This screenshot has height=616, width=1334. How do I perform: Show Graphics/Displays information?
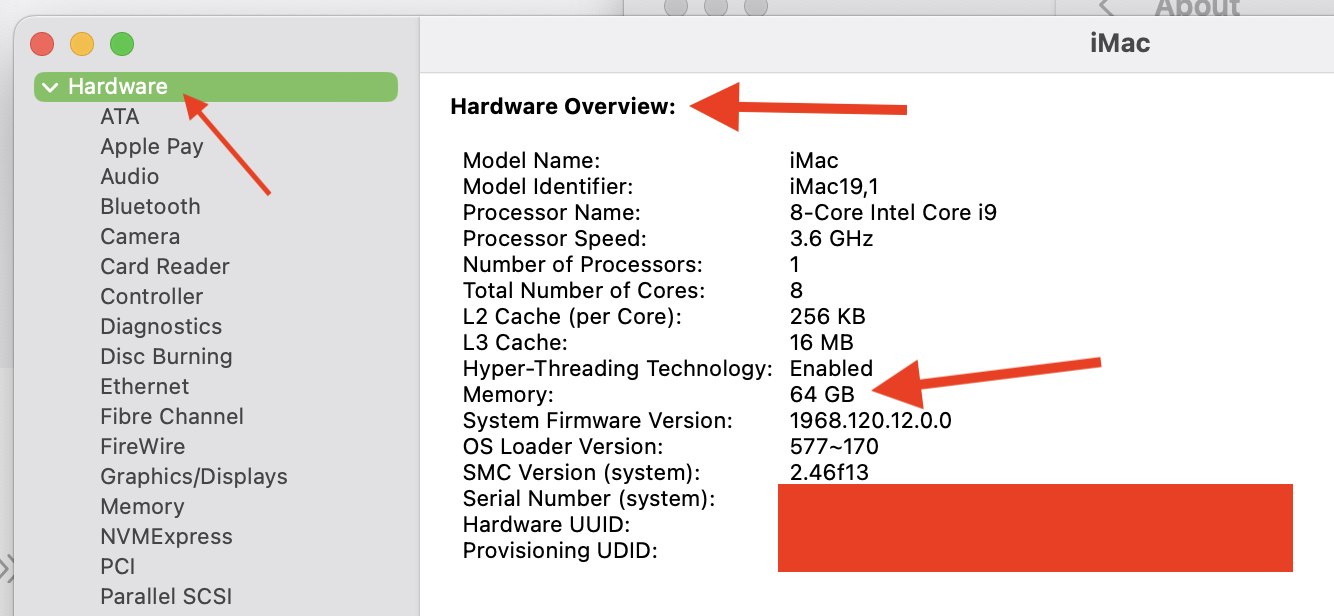(x=194, y=477)
